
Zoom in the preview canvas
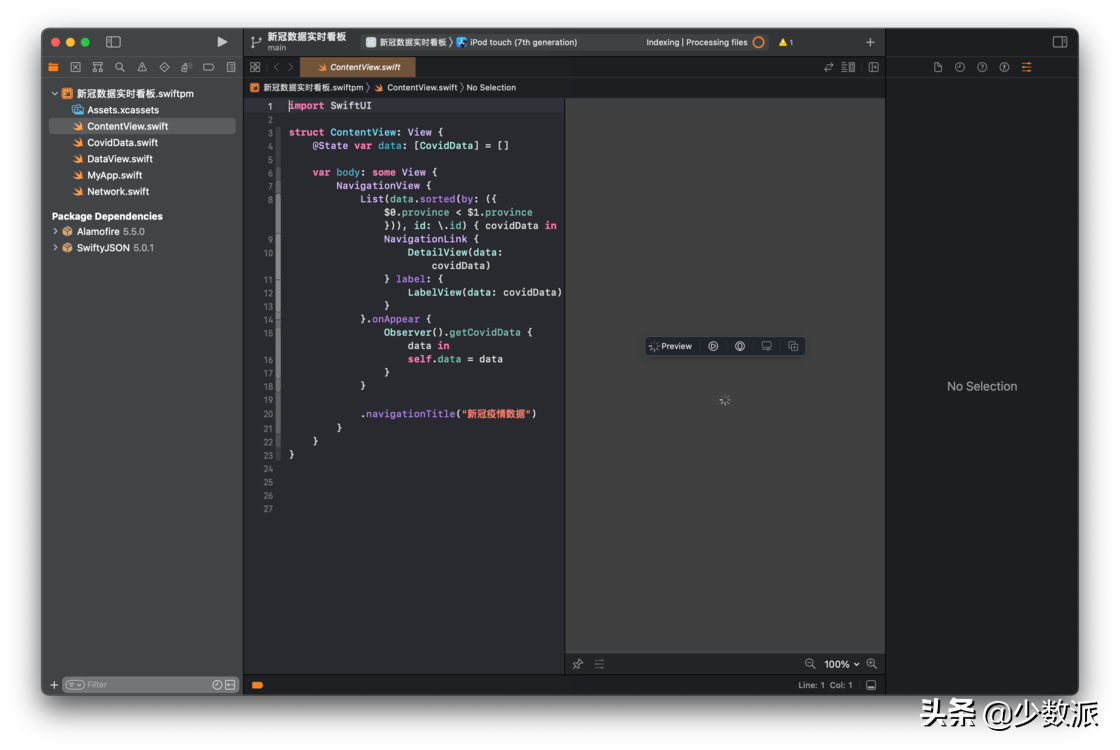[871, 664]
